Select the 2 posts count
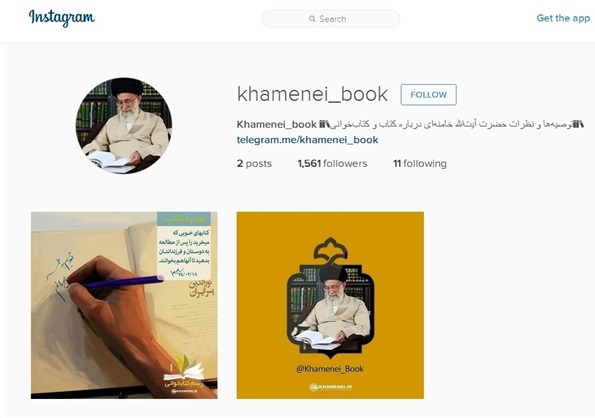This screenshot has width=595, height=418. point(254,163)
